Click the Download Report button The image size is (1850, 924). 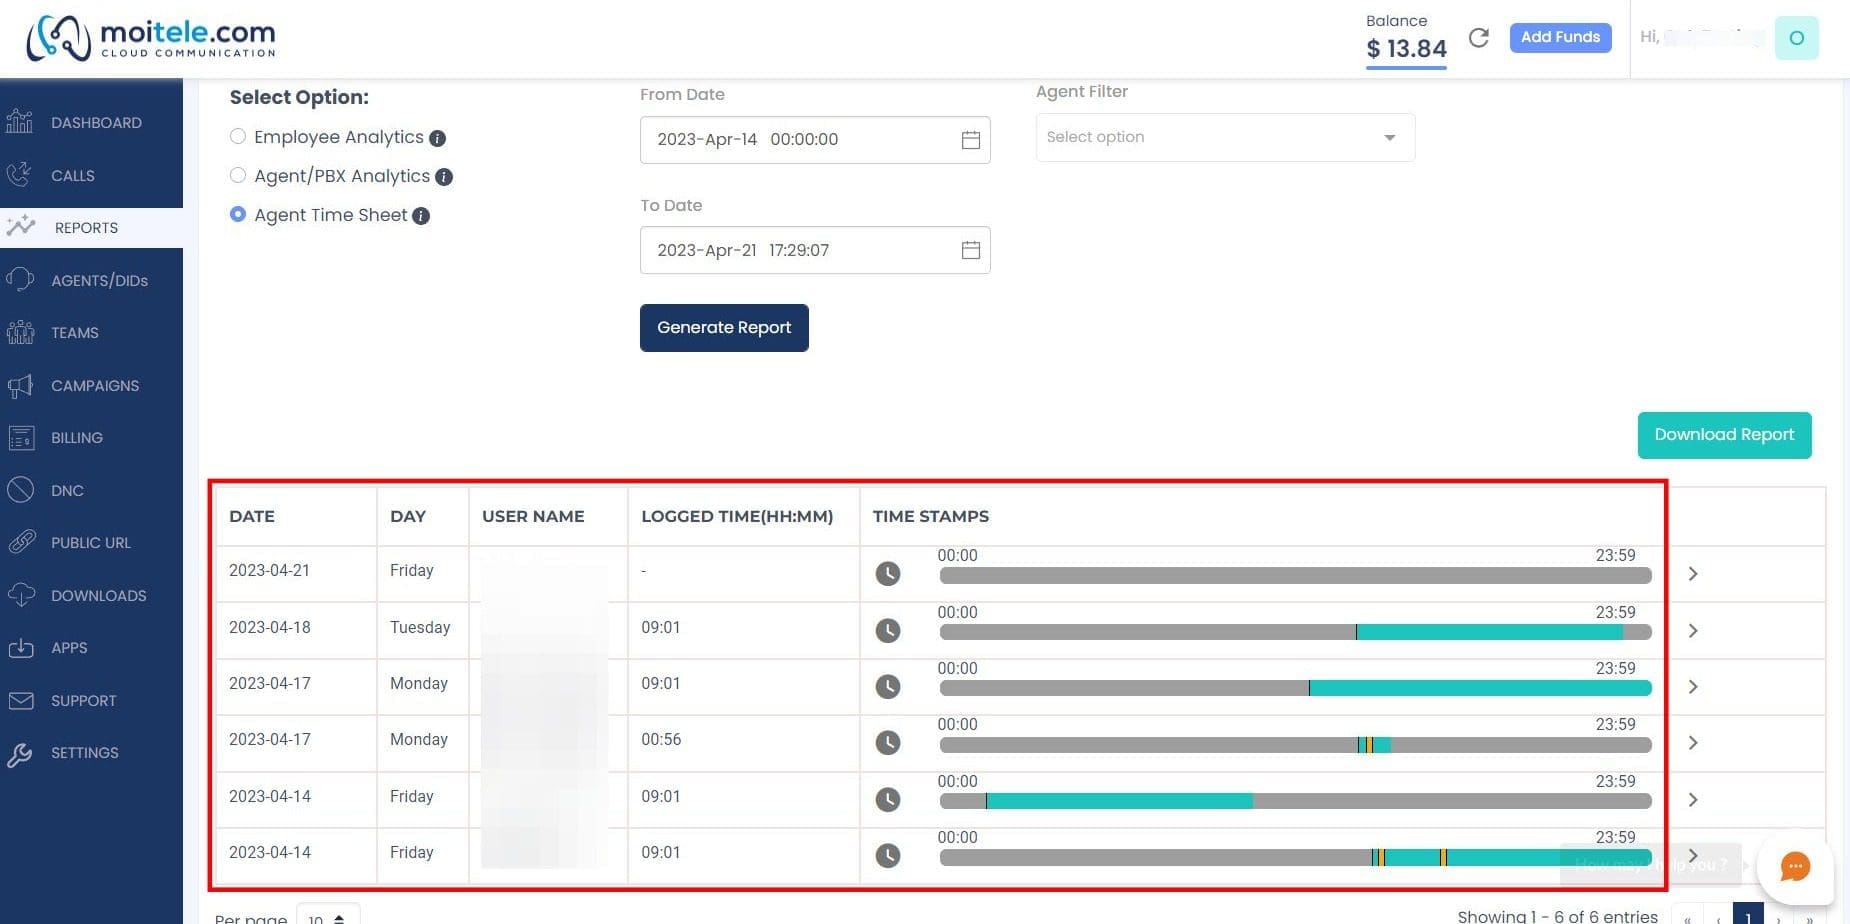[x=1724, y=435]
